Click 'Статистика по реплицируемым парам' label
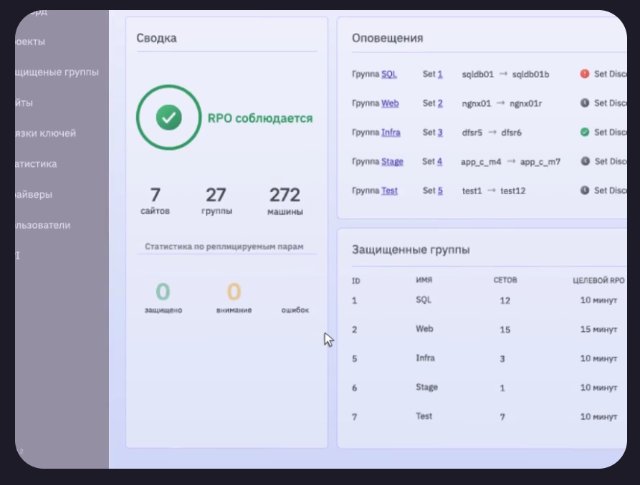The image size is (640, 485). click(x=224, y=247)
